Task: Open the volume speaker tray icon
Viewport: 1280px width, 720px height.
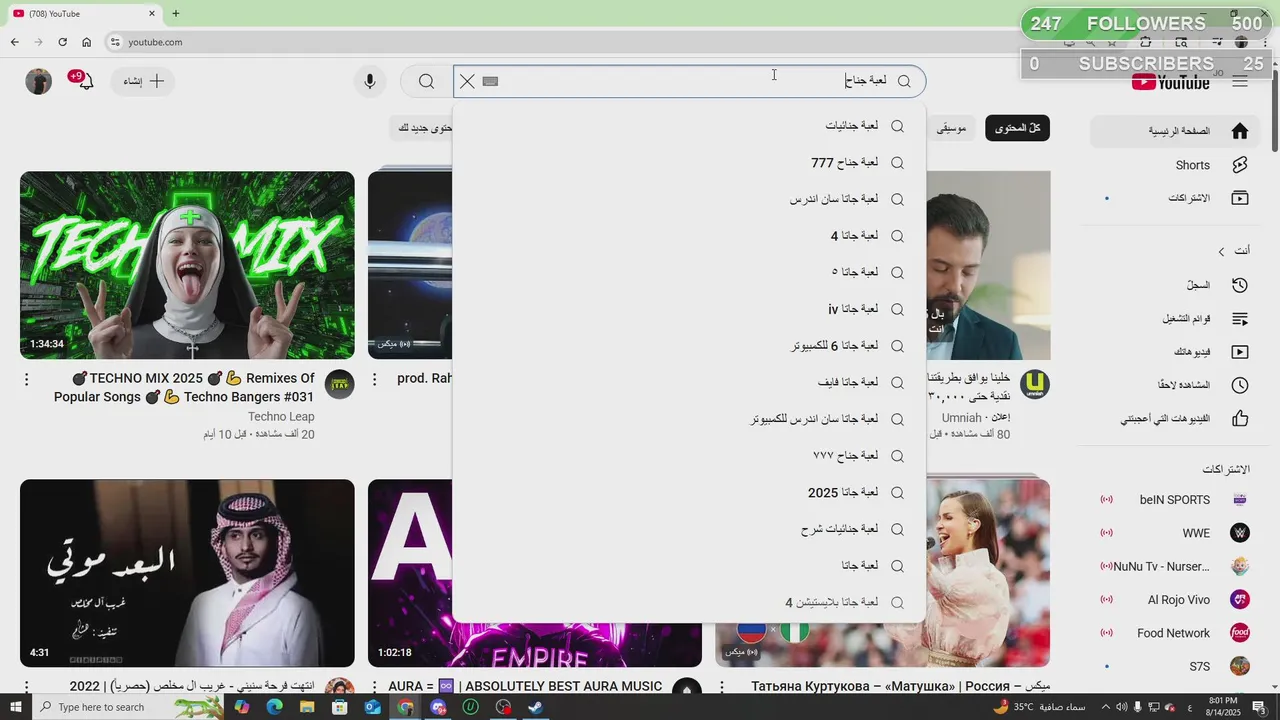Action: coord(1121,707)
